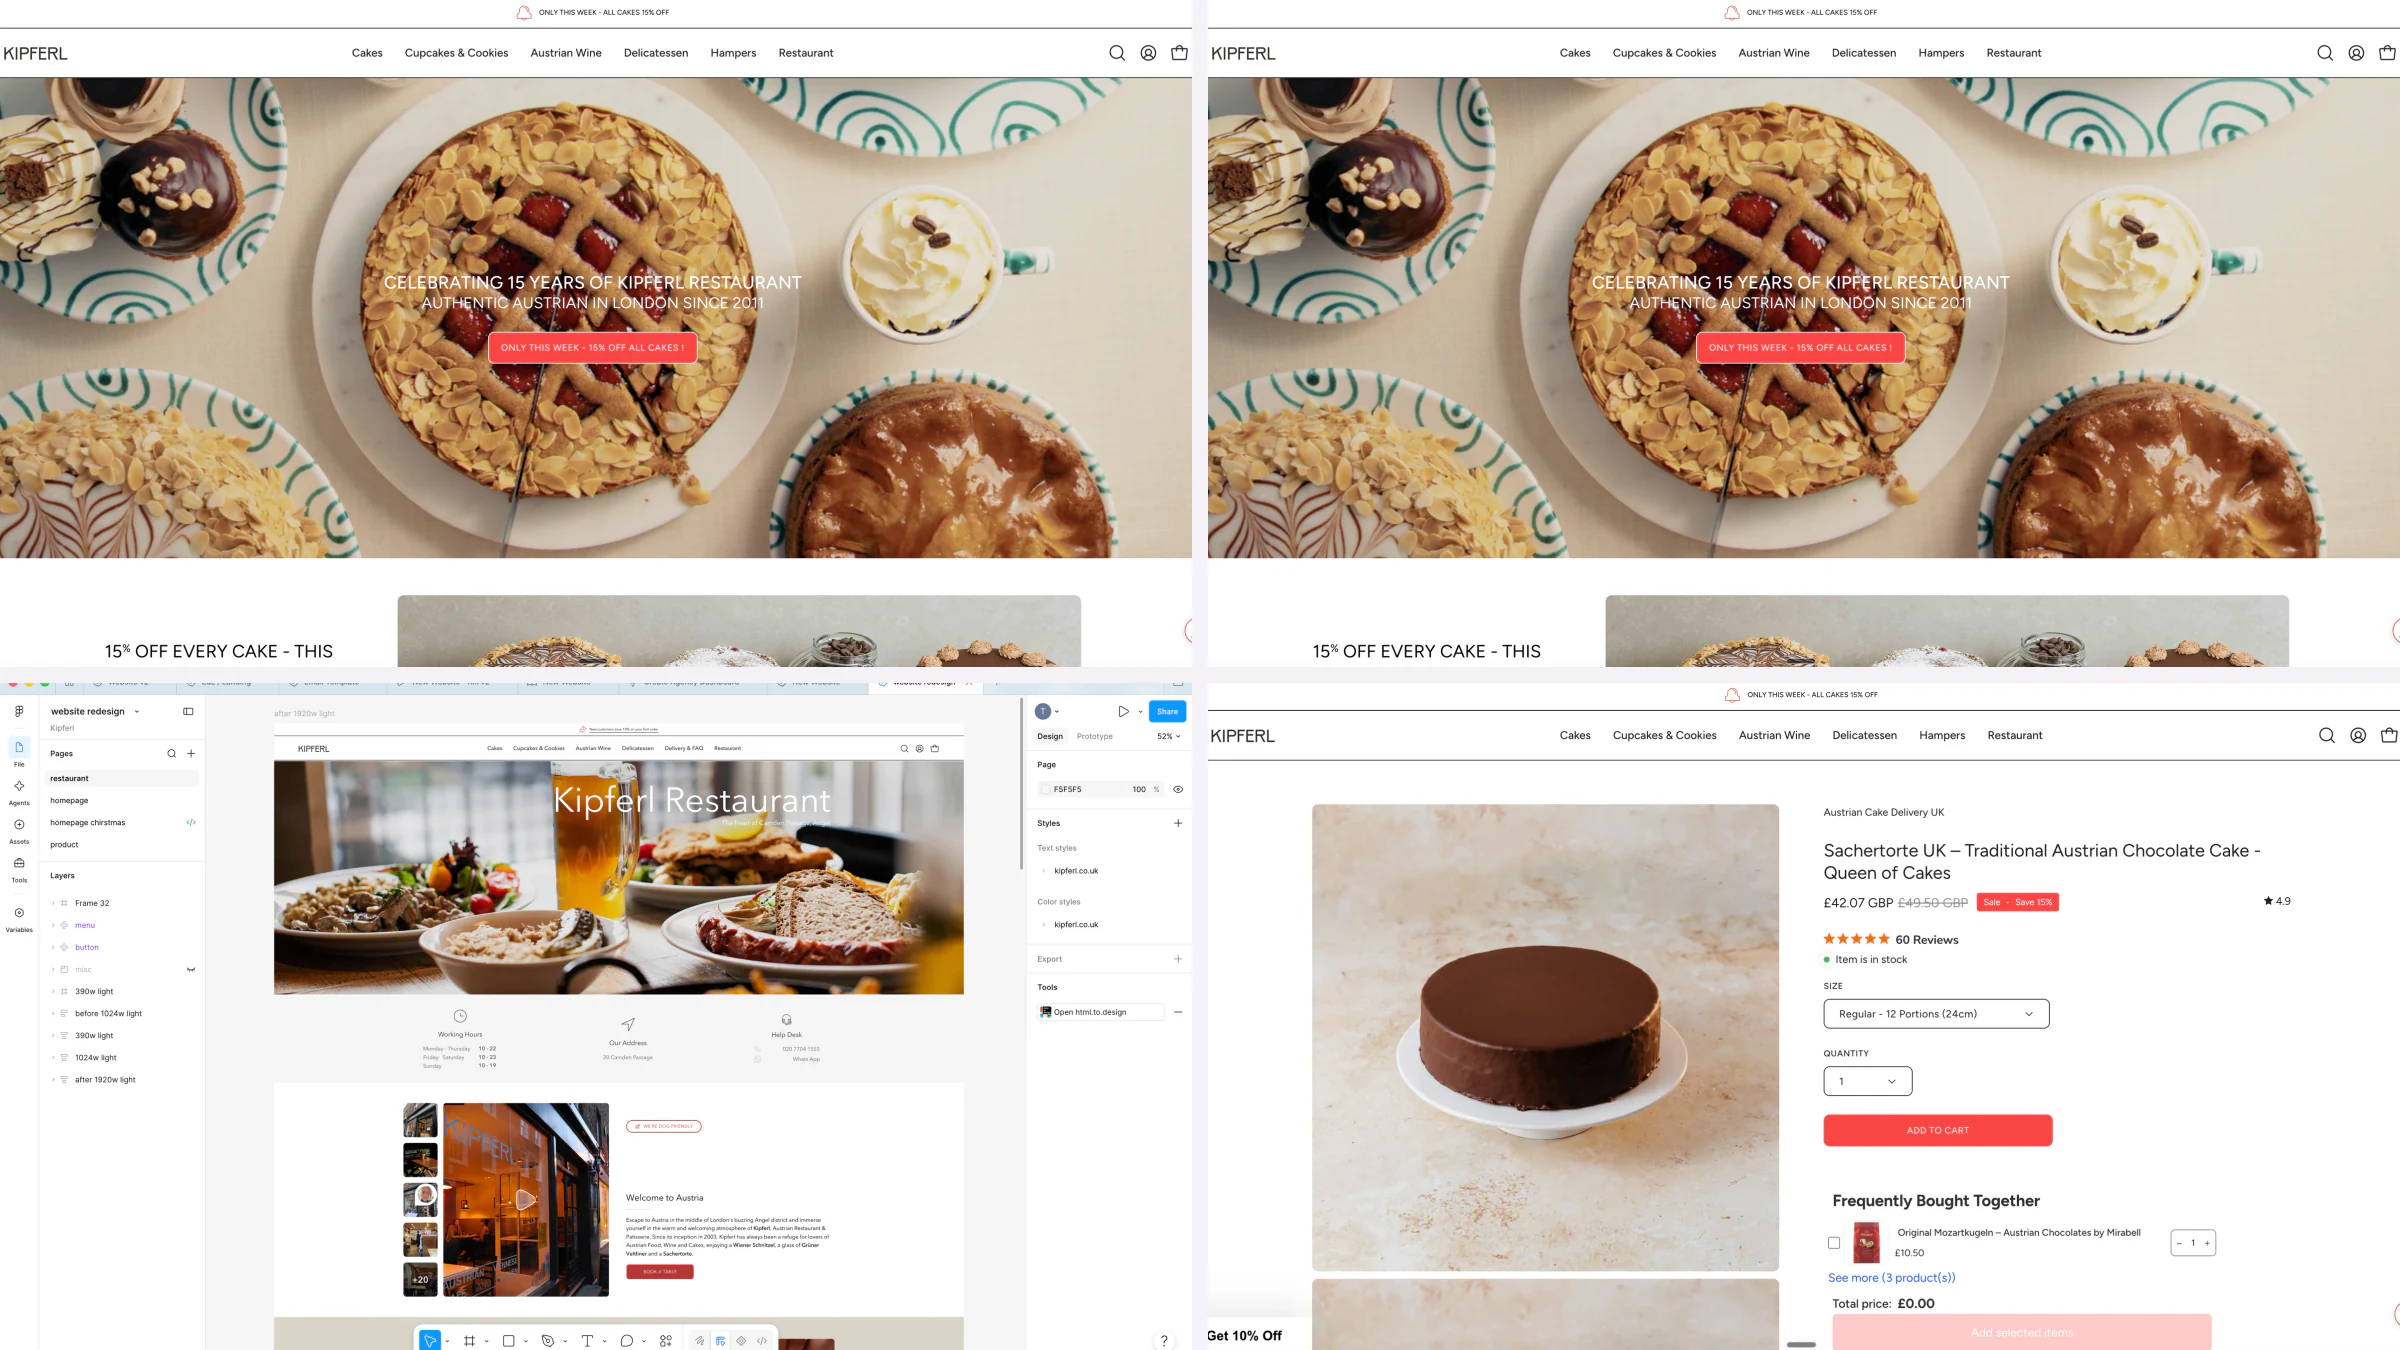Click the page background F5F5F5 color swatch
The image size is (2400, 1350).
pyautogui.click(x=1045, y=789)
